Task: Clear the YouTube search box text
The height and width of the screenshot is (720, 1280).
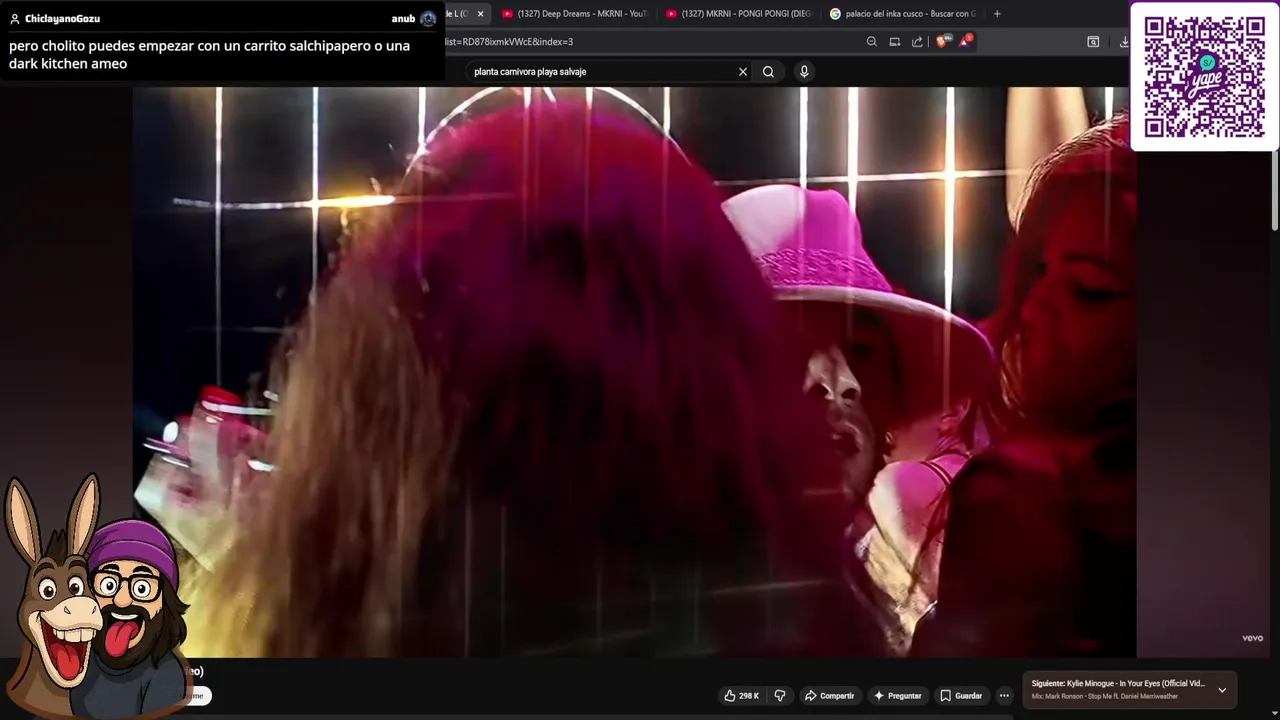Action: [x=743, y=72]
